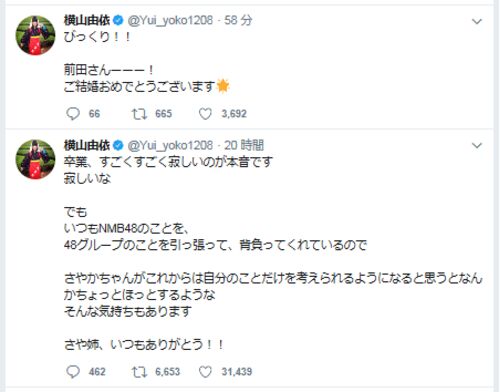Retweet the tweet with 665 retweets
Viewport: 500px width, 392px height.
click(139, 114)
